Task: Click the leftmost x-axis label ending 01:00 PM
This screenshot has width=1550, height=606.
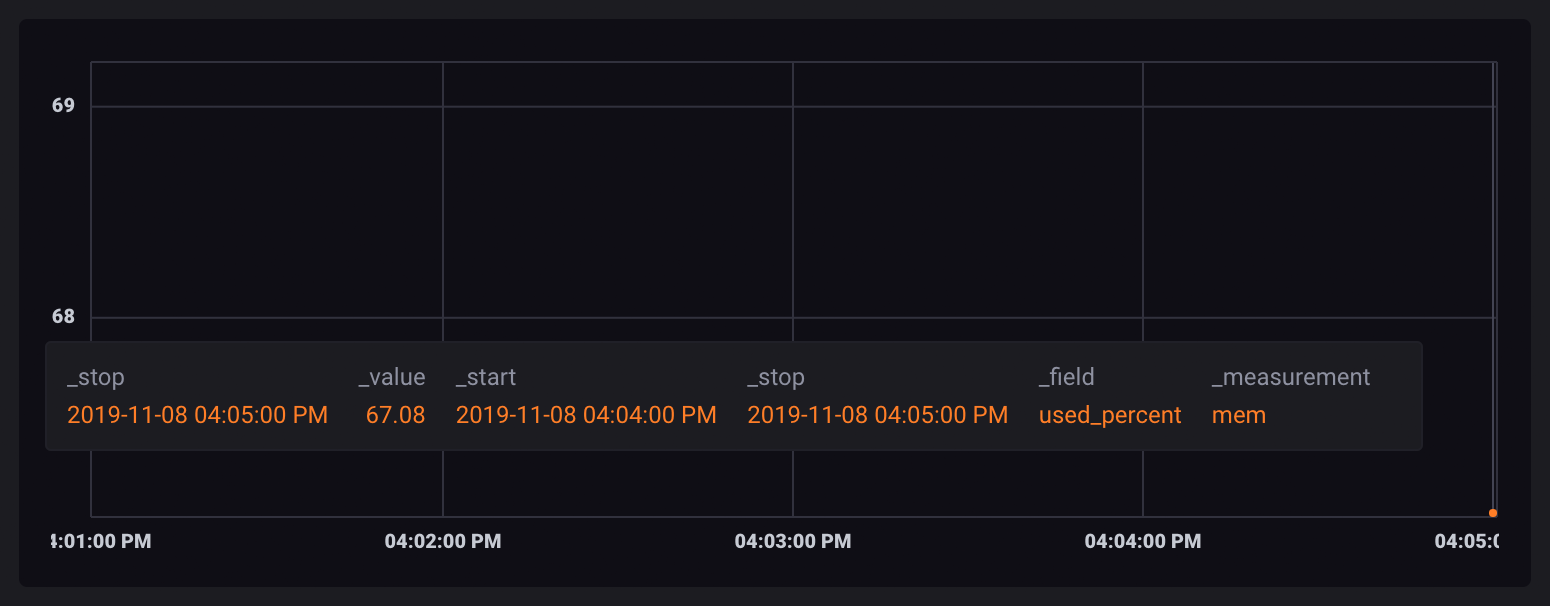Action: tap(100, 541)
